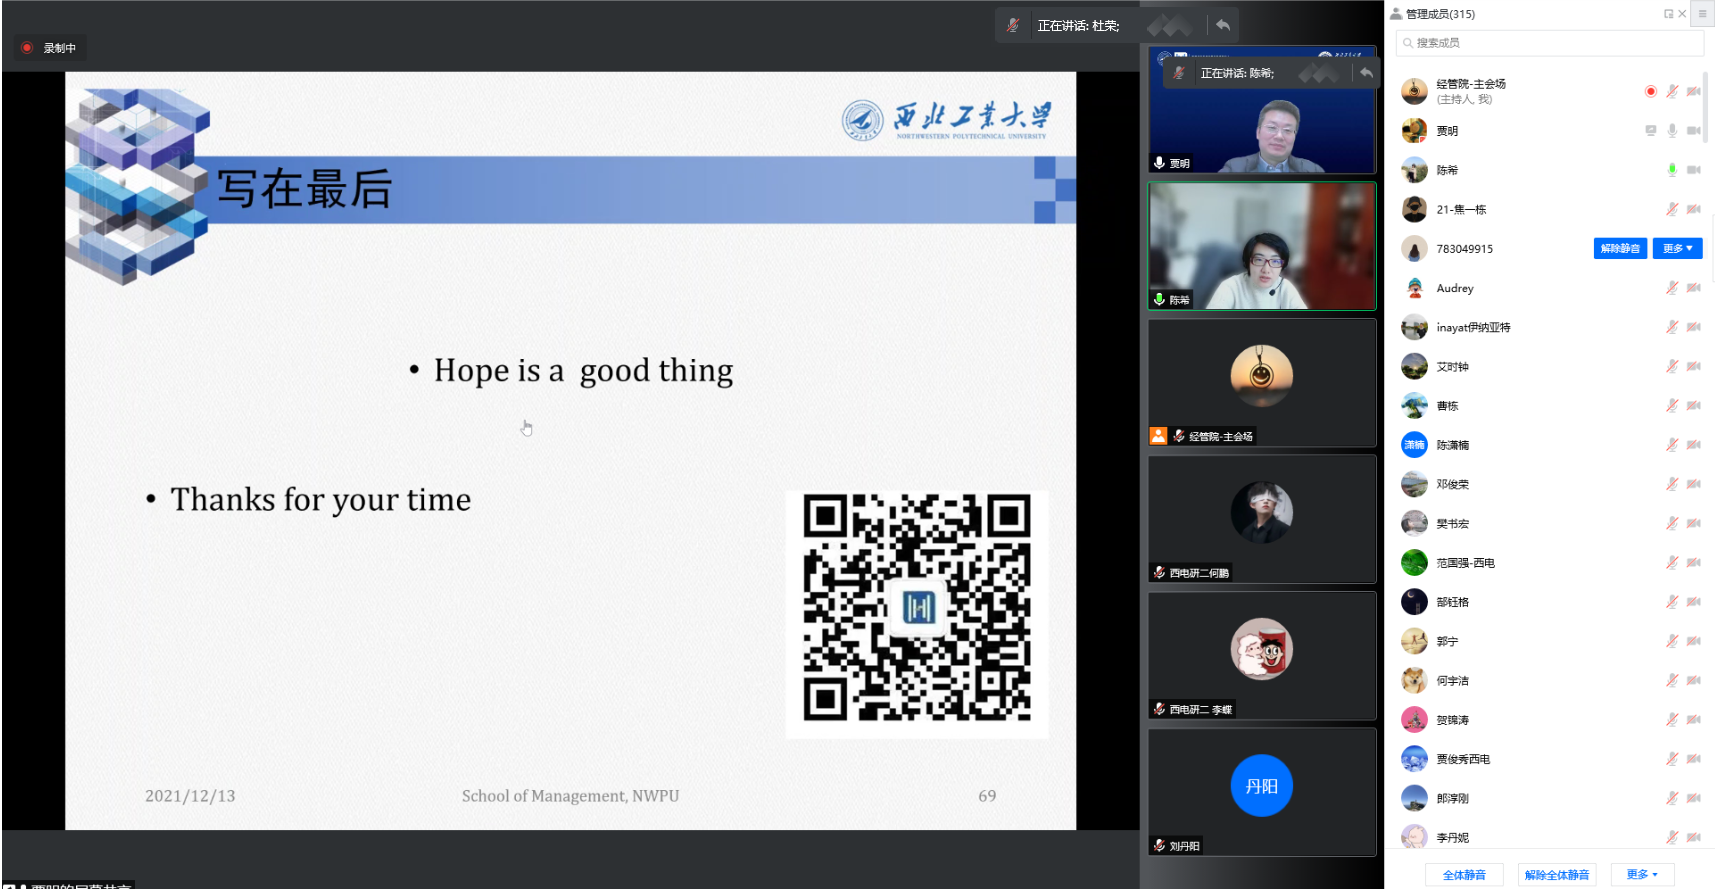
Task: Click the pop-out icon in the member panel header
Action: [1668, 14]
